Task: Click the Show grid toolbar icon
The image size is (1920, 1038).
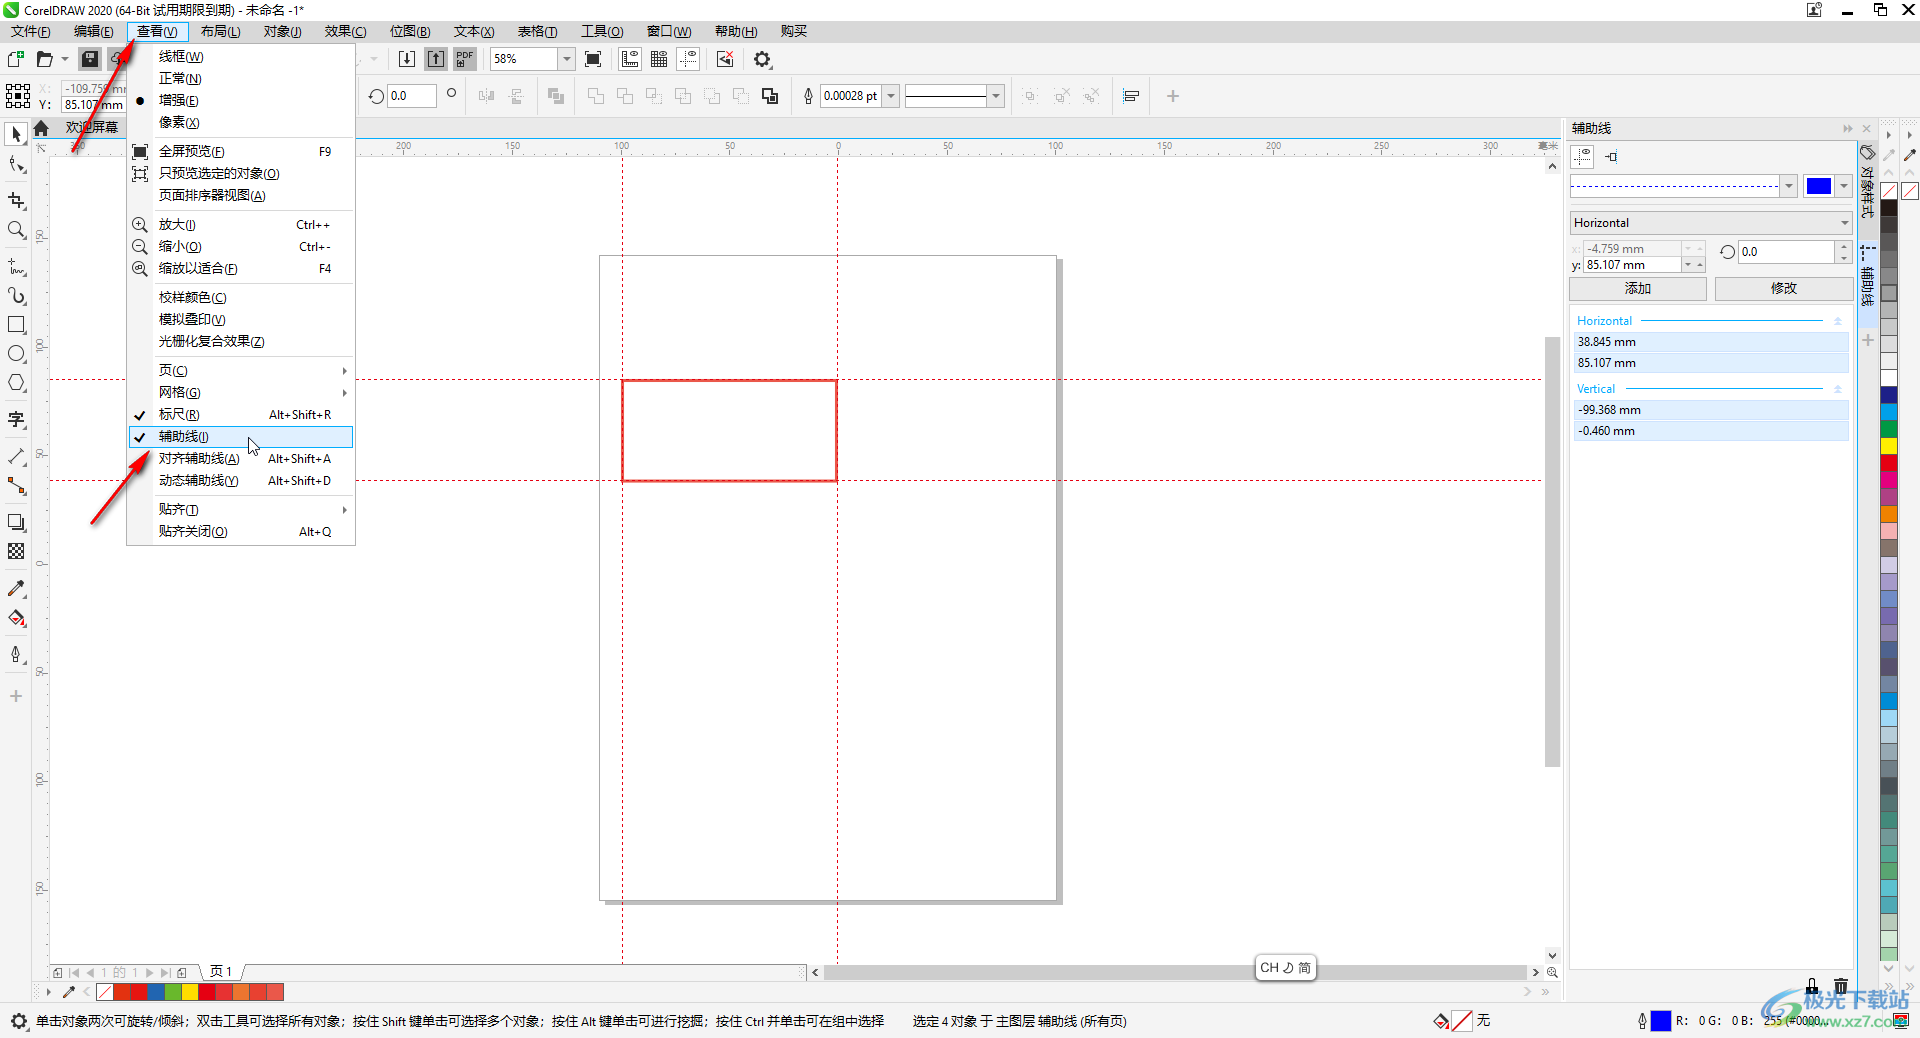Action: tap(659, 59)
